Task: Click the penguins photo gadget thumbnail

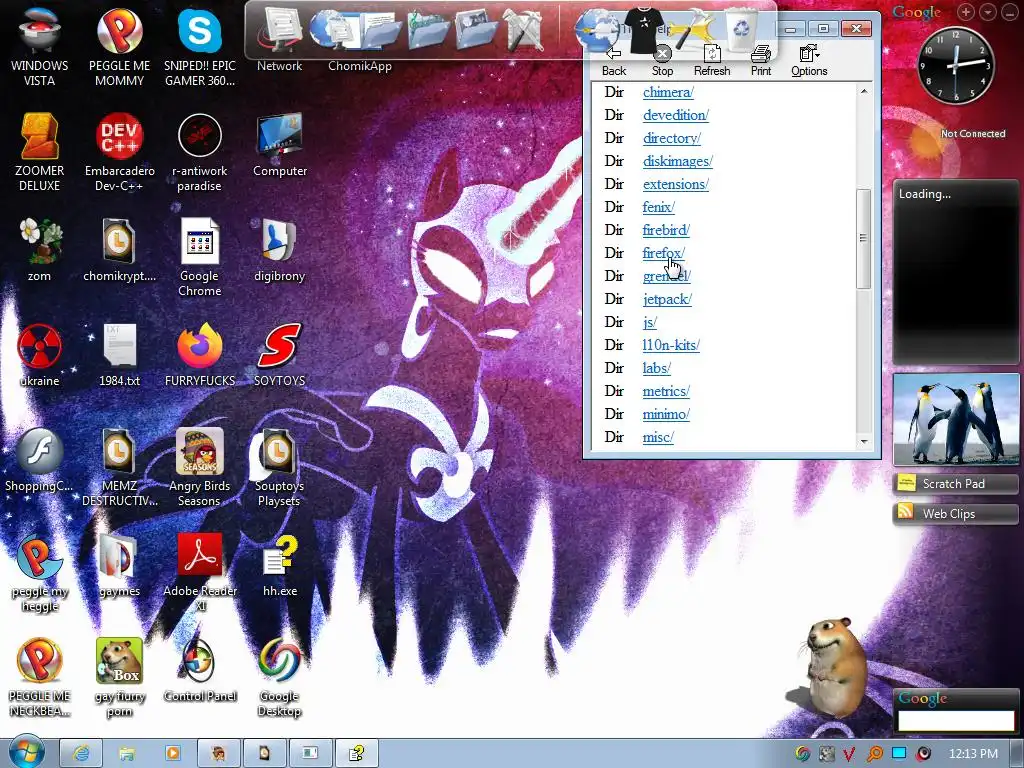Action: [x=956, y=419]
